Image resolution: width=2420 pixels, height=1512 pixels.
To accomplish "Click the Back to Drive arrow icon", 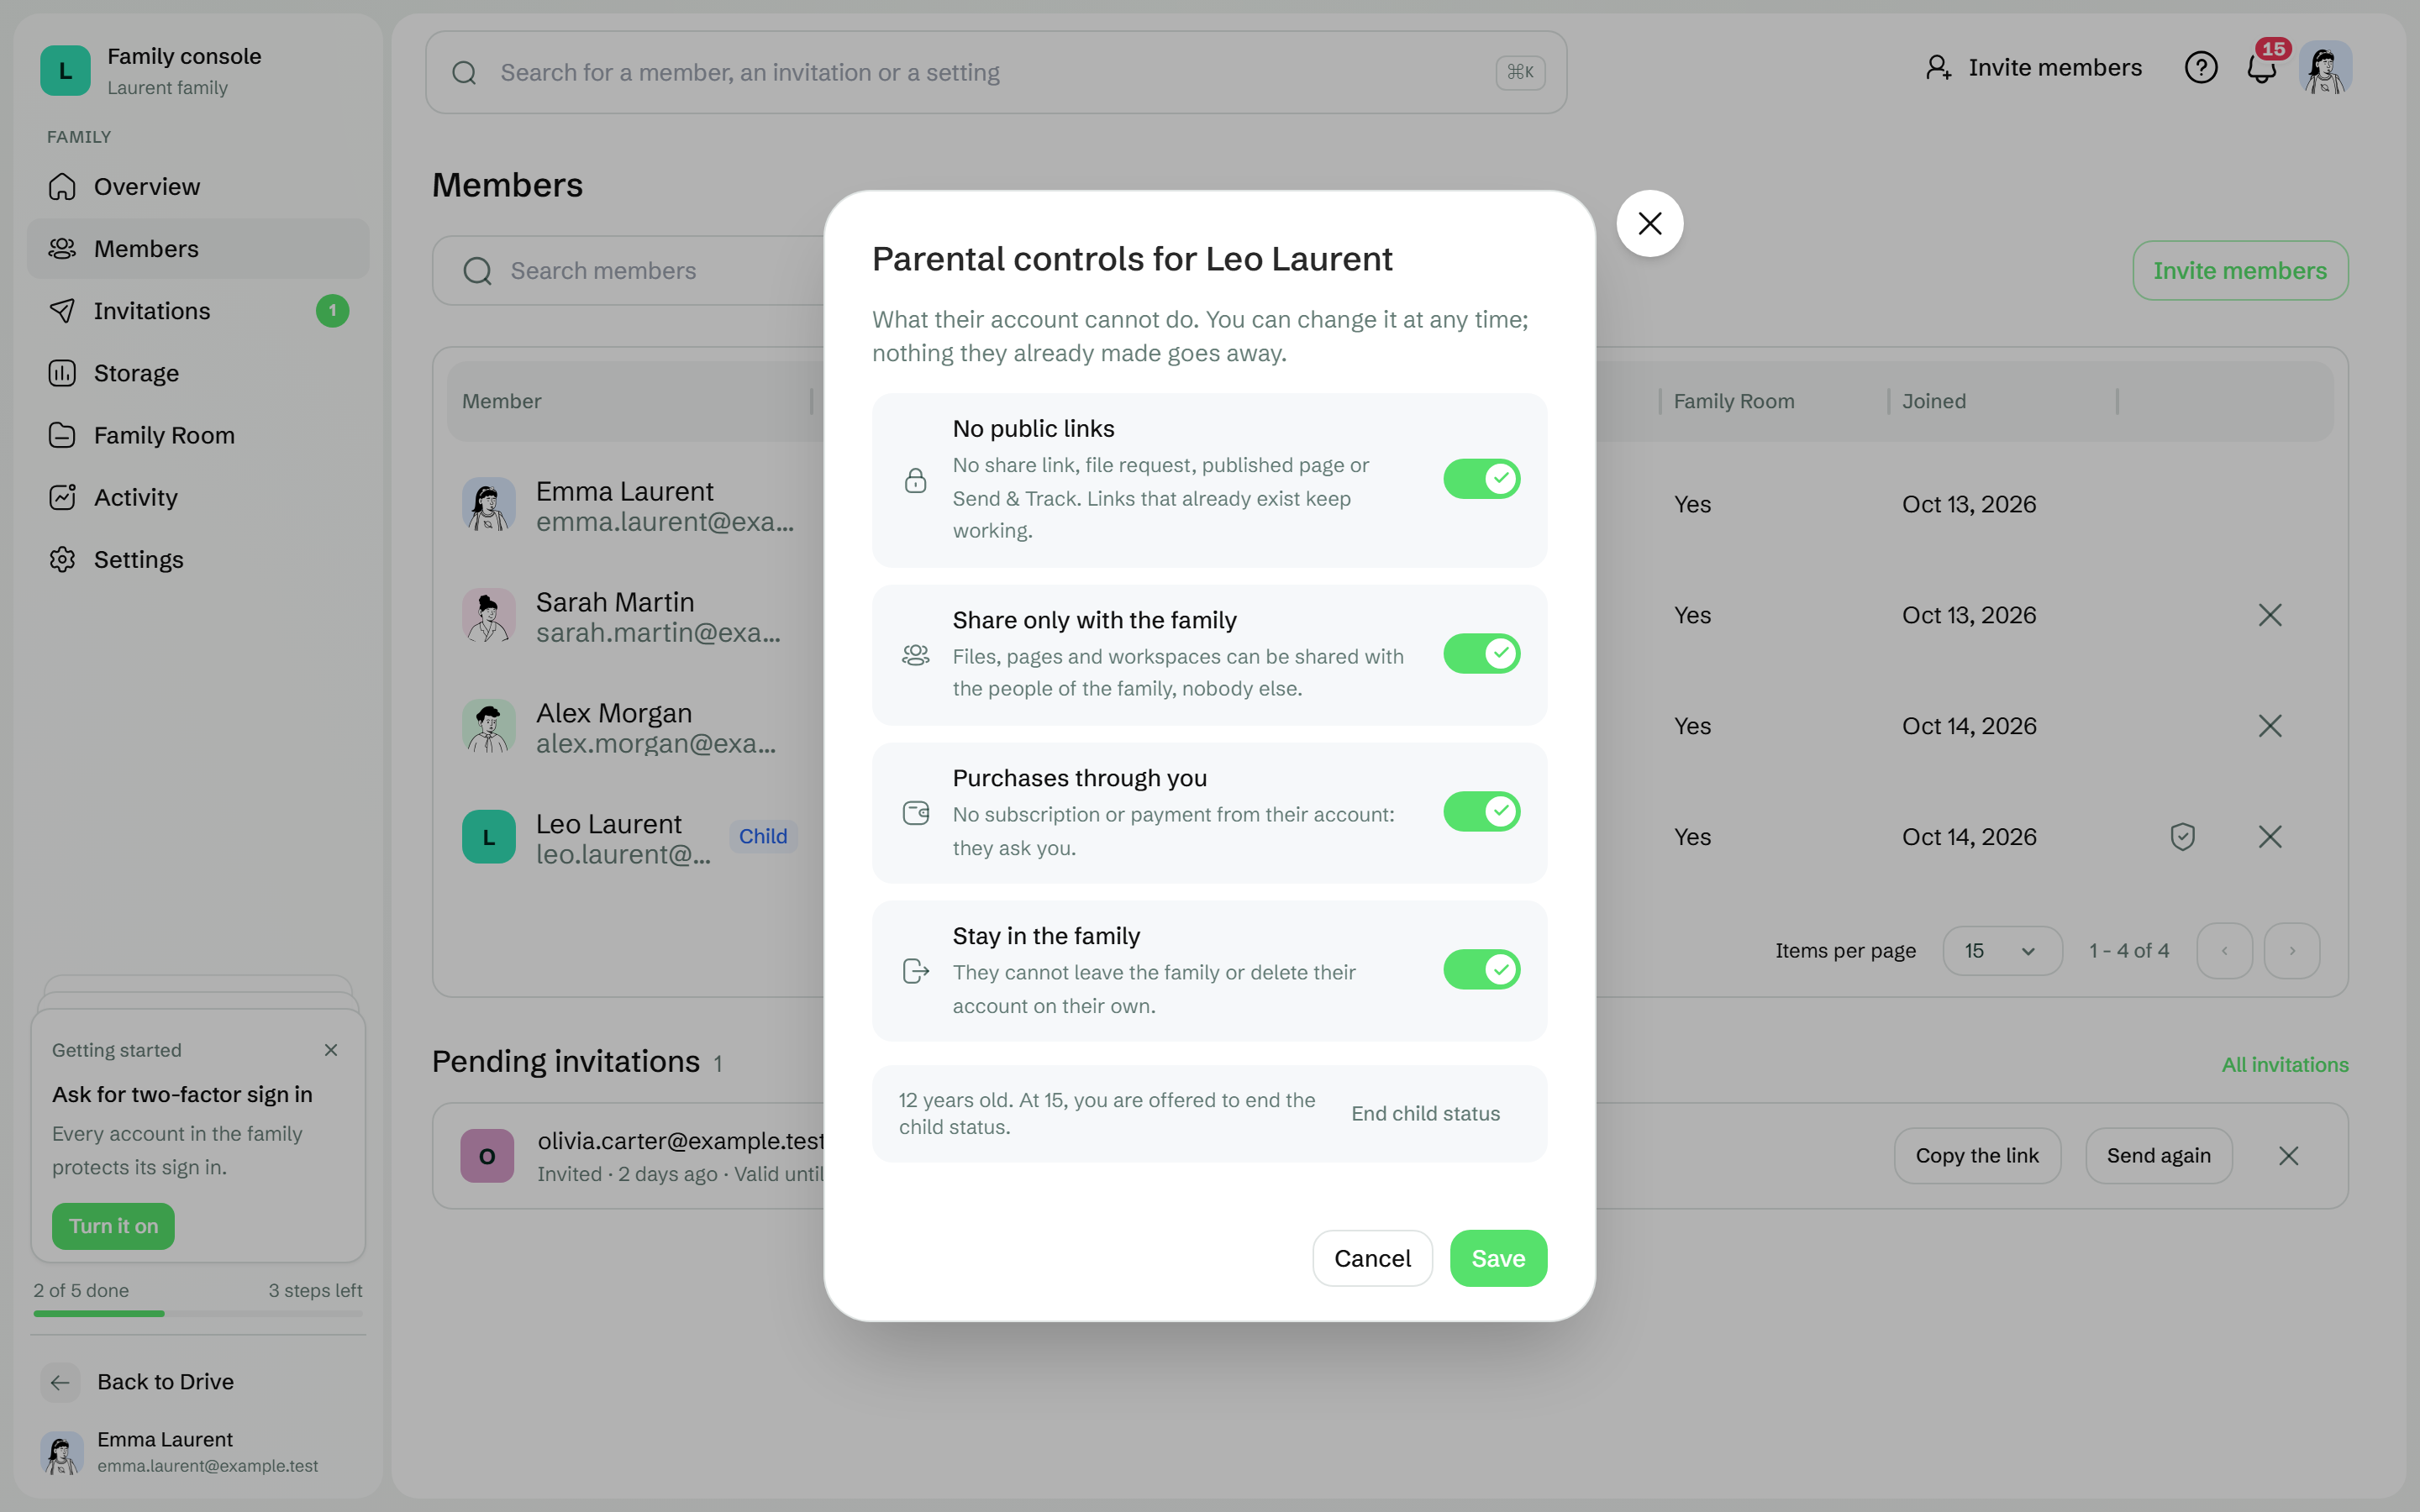I will pyautogui.click(x=60, y=1382).
